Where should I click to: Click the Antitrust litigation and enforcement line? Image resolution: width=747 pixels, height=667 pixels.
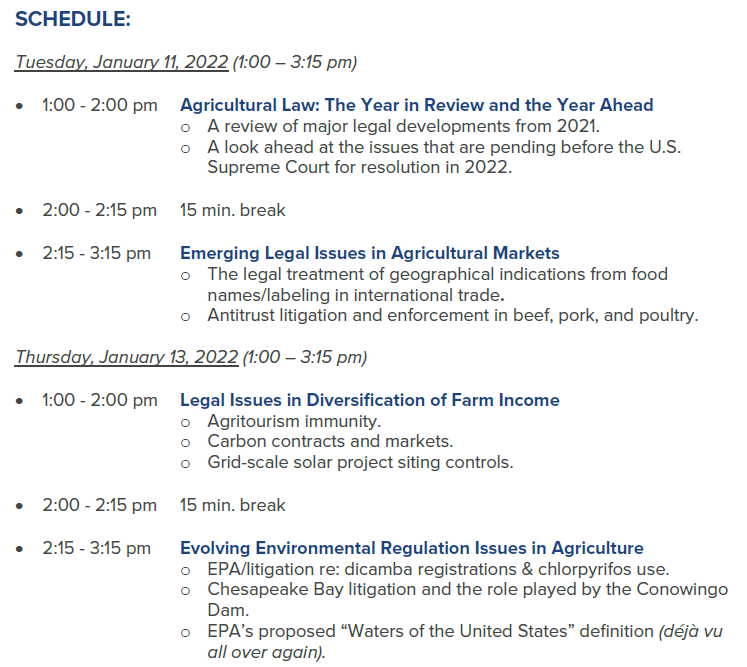coord(453,315)
